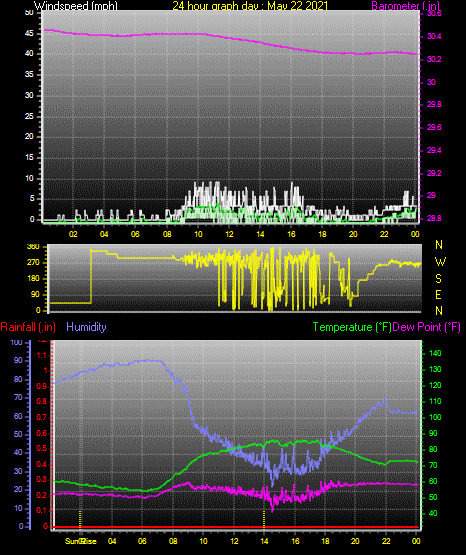Click the yellow dotted sunrise marker line
This screenshot has height=555, width=466.
pos(80,519)
